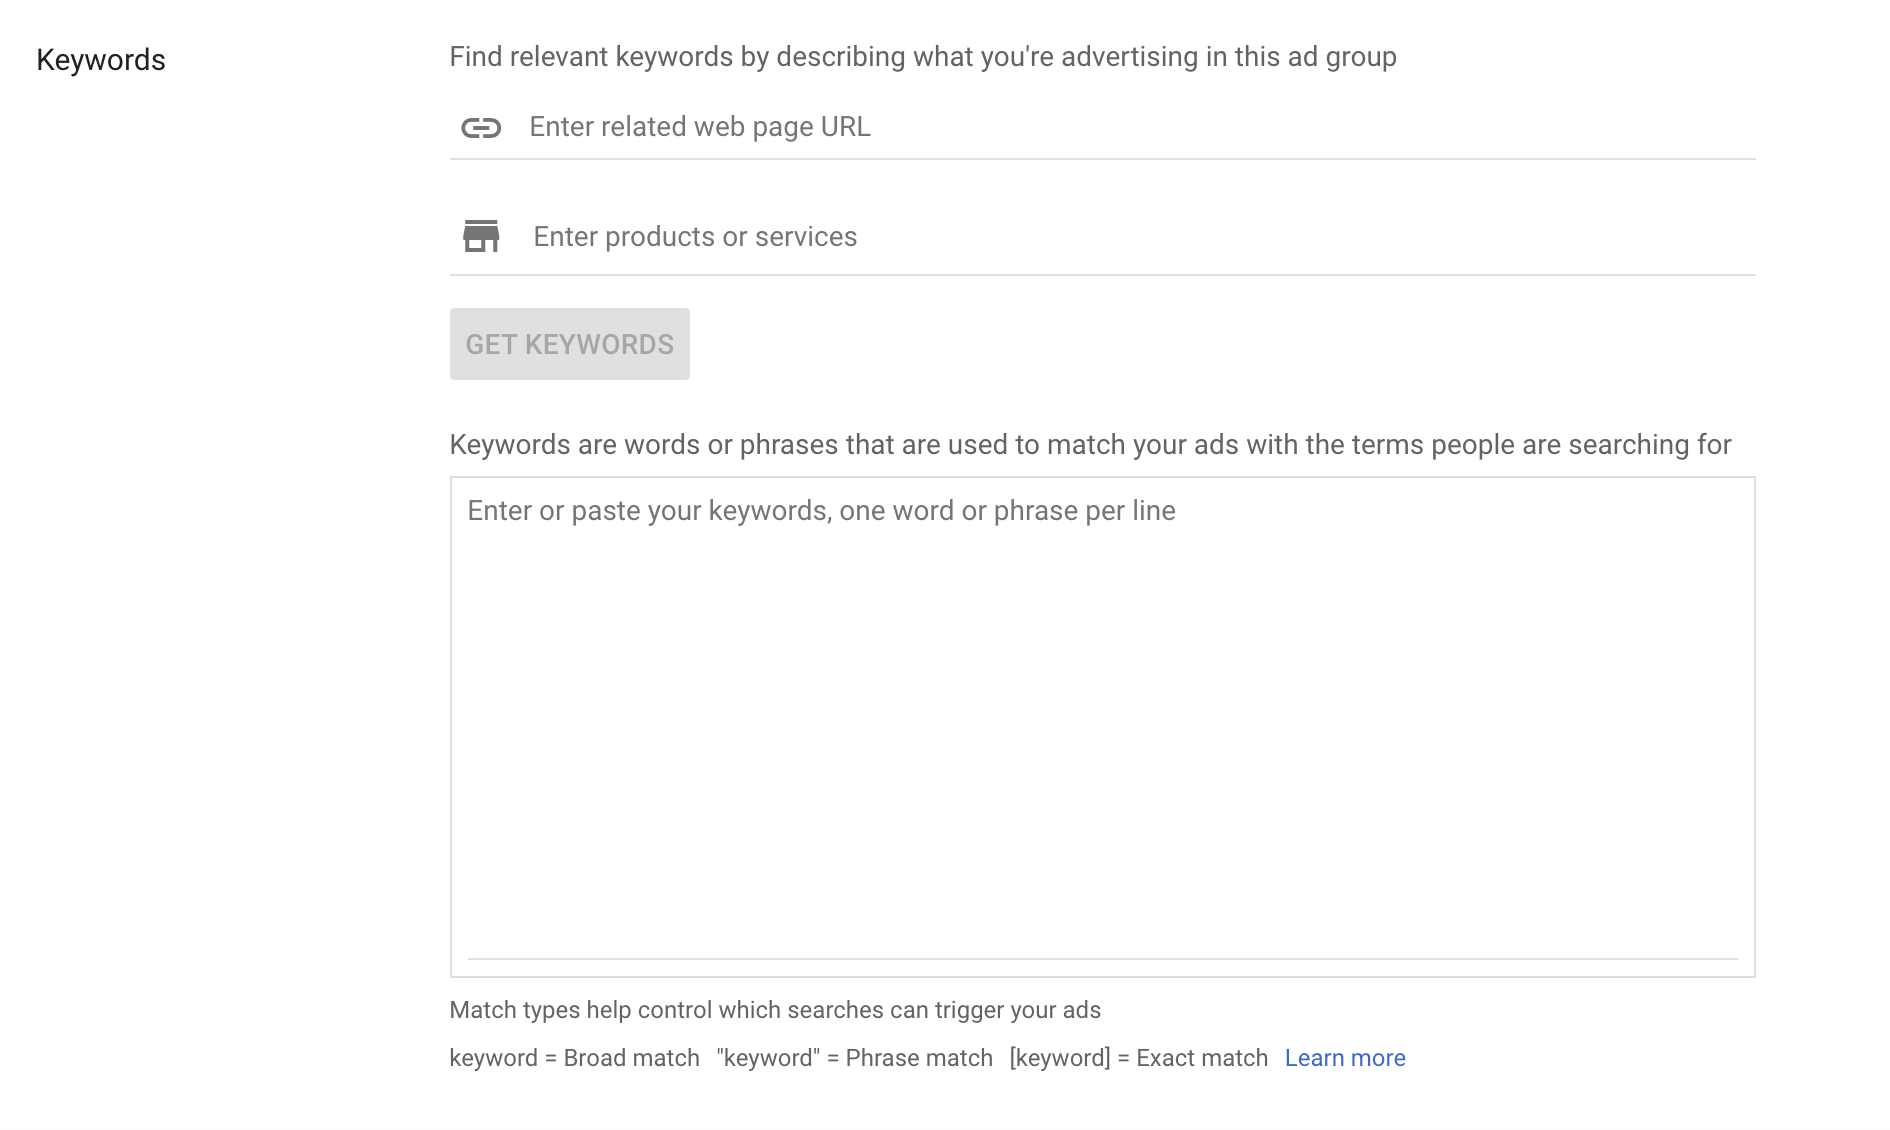Screen dimensions: 1890x1130
Task: Click the link icon beside URL field
Action: click(481, 128)
